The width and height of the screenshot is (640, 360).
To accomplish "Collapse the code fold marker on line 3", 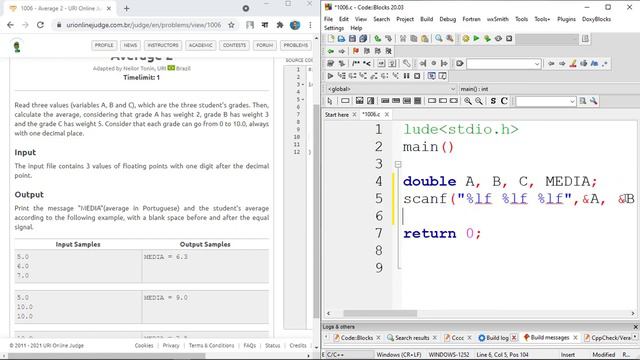I will (x=398, y=164).
